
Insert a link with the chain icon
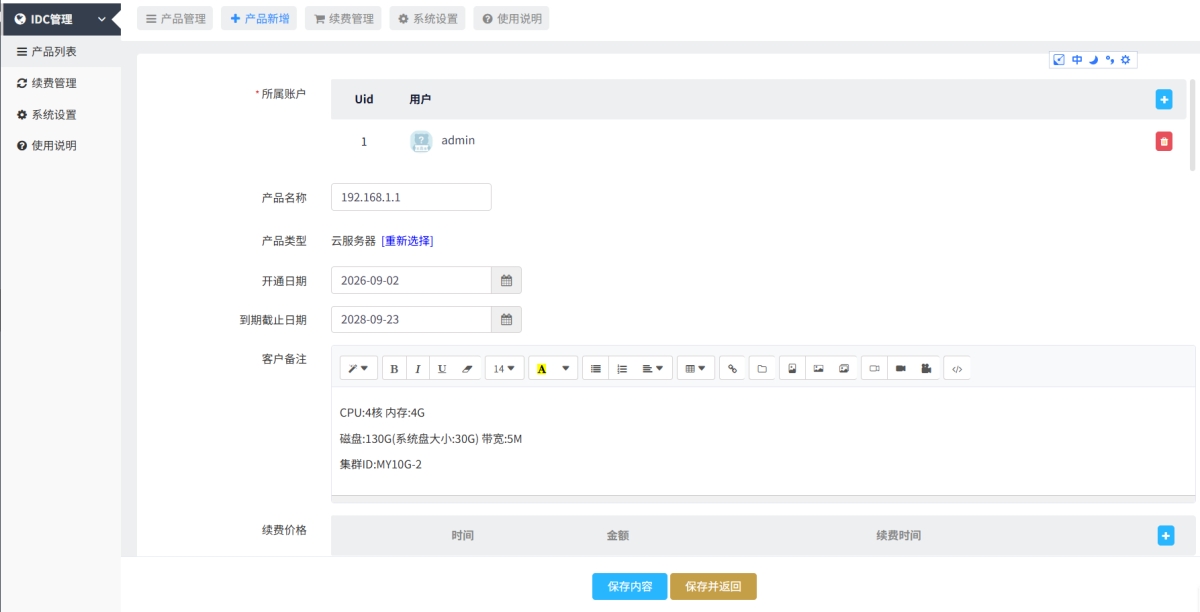[732, 369]
